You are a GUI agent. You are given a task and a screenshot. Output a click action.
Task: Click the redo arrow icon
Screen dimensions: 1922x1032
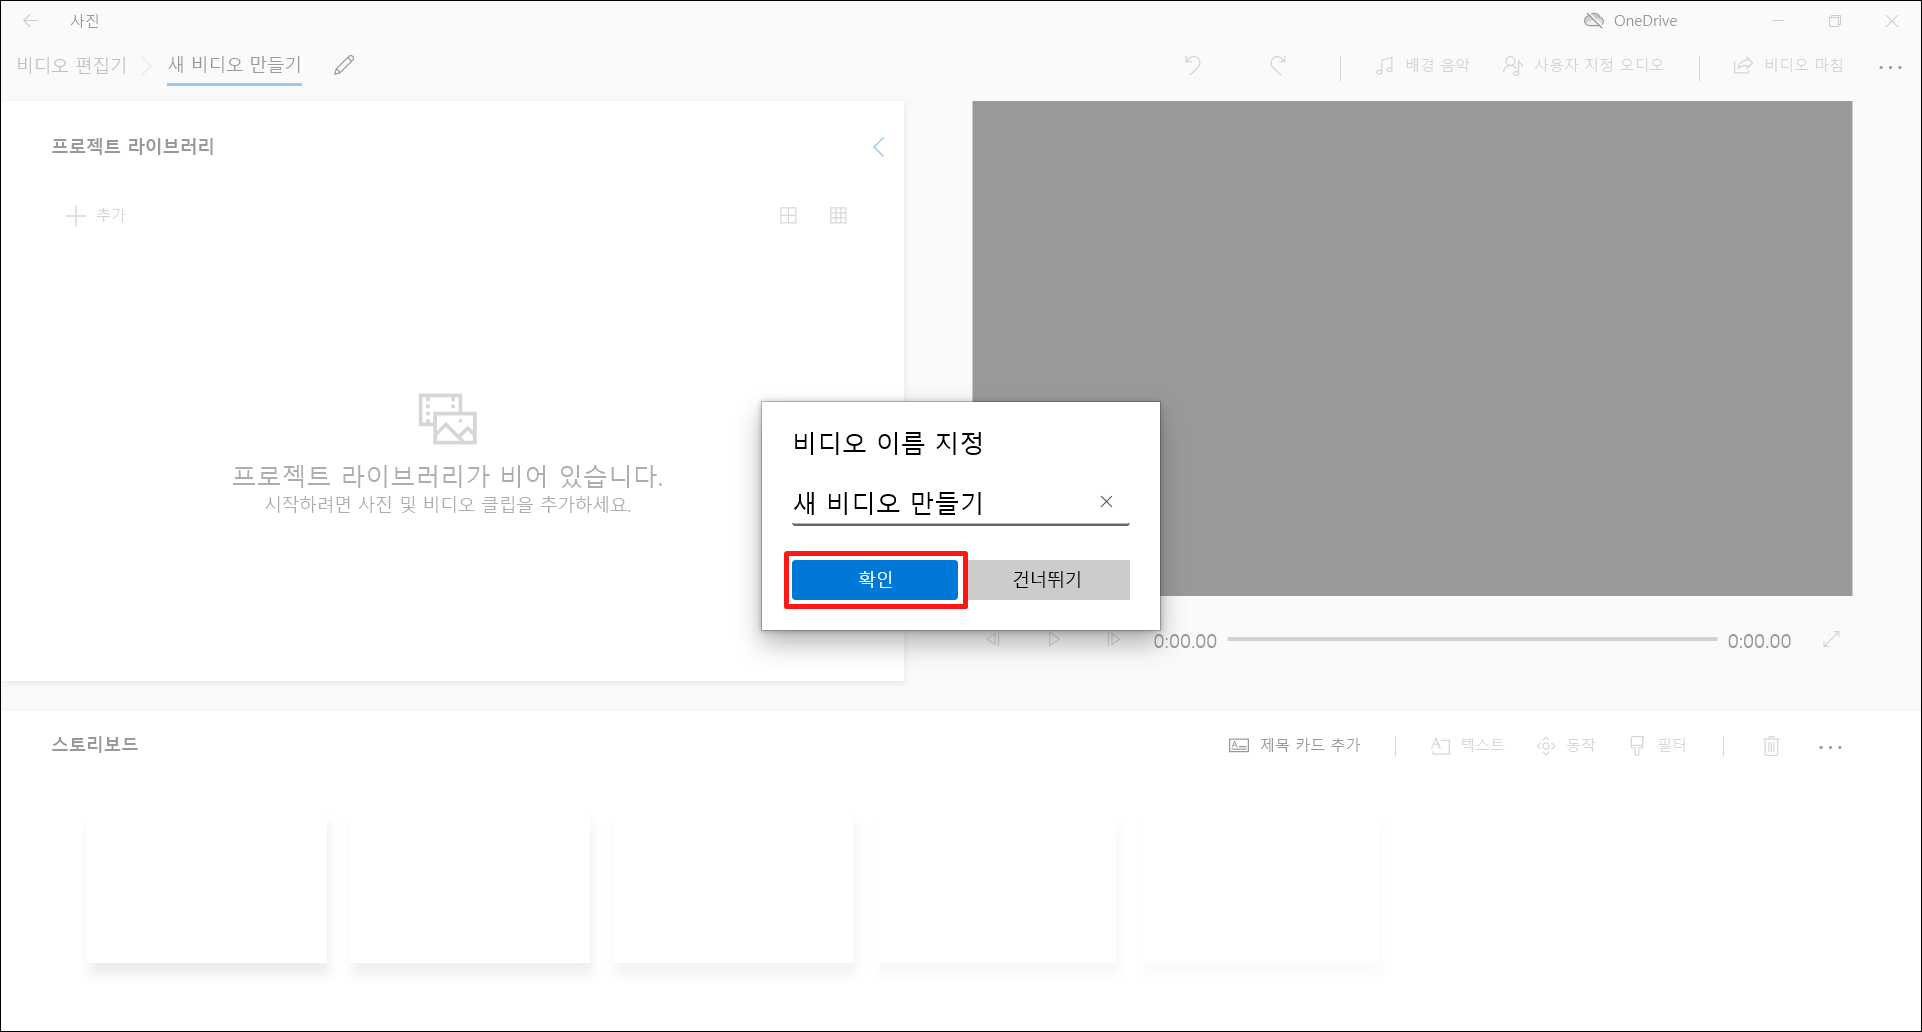(1278, 65)
